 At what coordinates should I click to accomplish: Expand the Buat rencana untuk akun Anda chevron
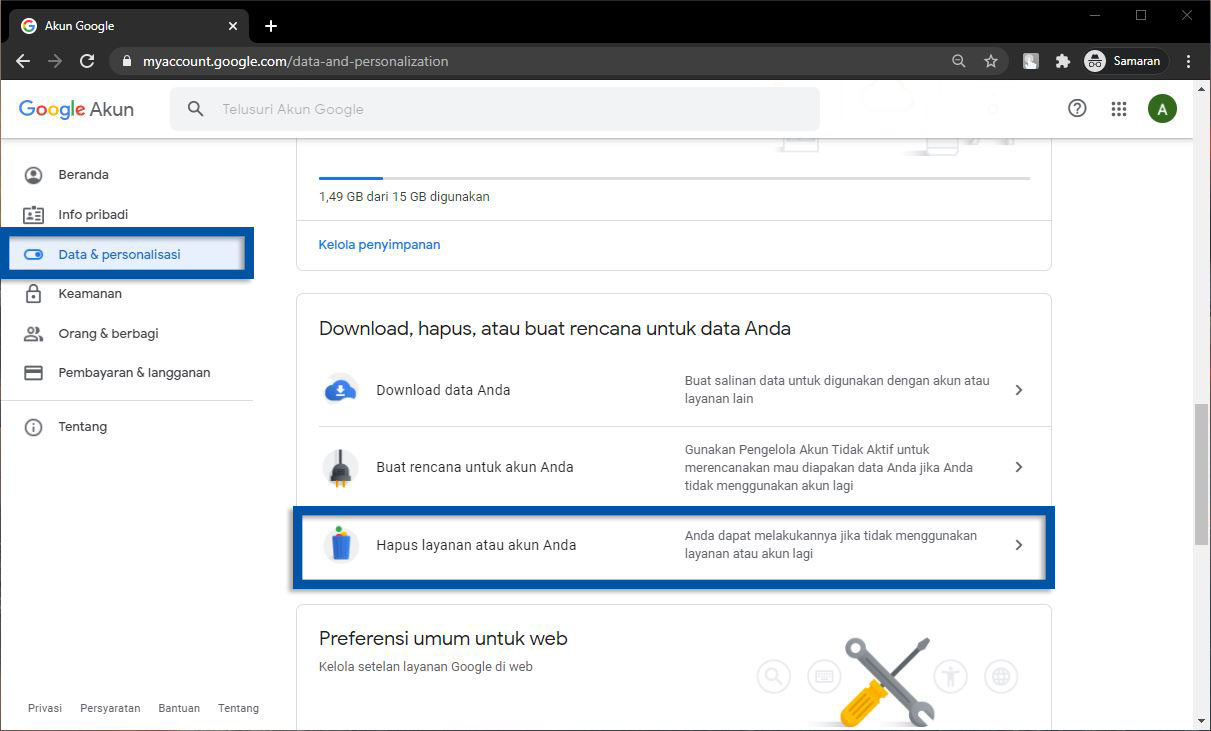1018,467
